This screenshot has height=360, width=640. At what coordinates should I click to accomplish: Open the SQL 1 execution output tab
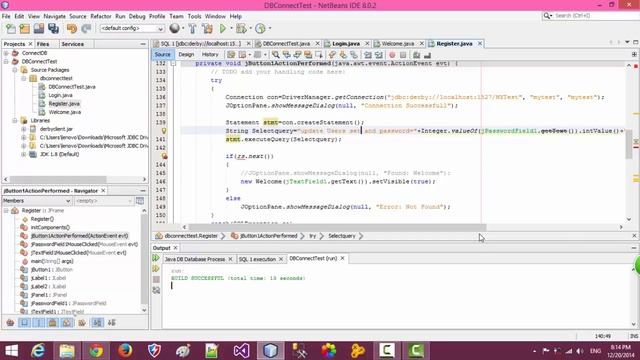click(x=257, y=259)
